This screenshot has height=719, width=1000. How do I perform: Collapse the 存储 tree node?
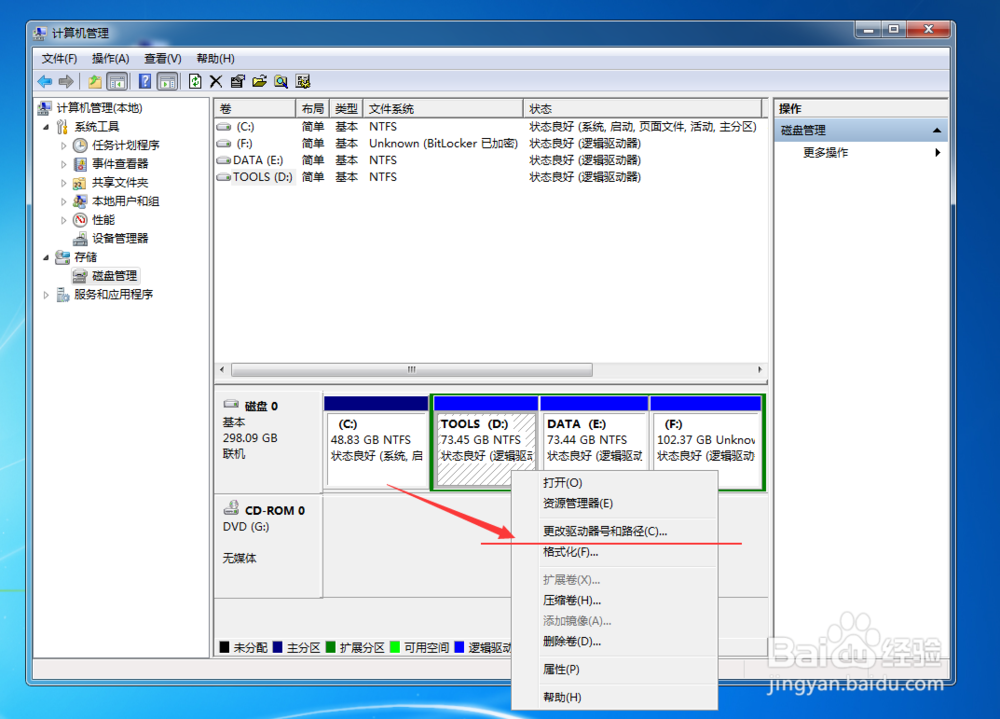pyautogui.click(x=46, y=258)
